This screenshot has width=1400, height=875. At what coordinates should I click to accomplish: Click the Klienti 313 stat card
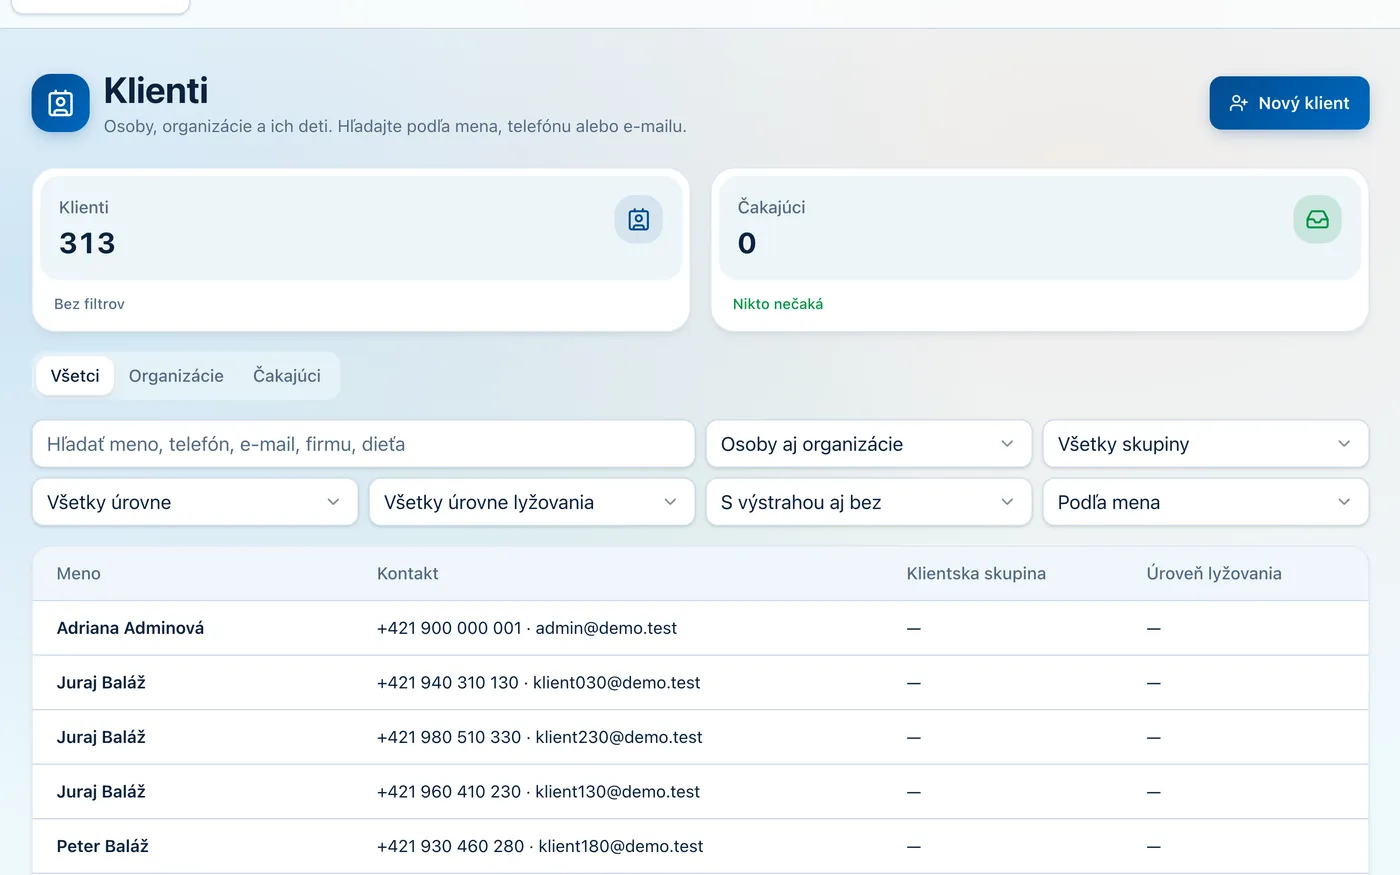point(361,250)
